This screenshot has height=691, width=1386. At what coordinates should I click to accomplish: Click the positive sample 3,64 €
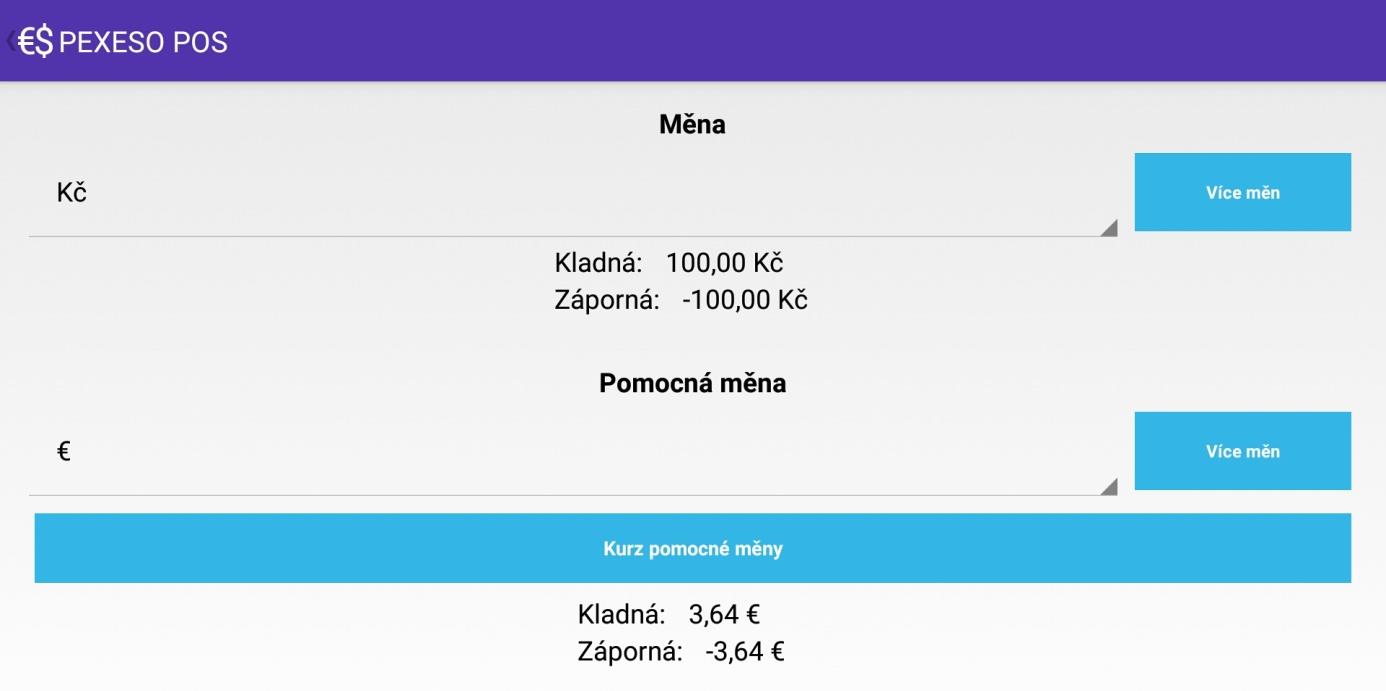tap(724, 615)
